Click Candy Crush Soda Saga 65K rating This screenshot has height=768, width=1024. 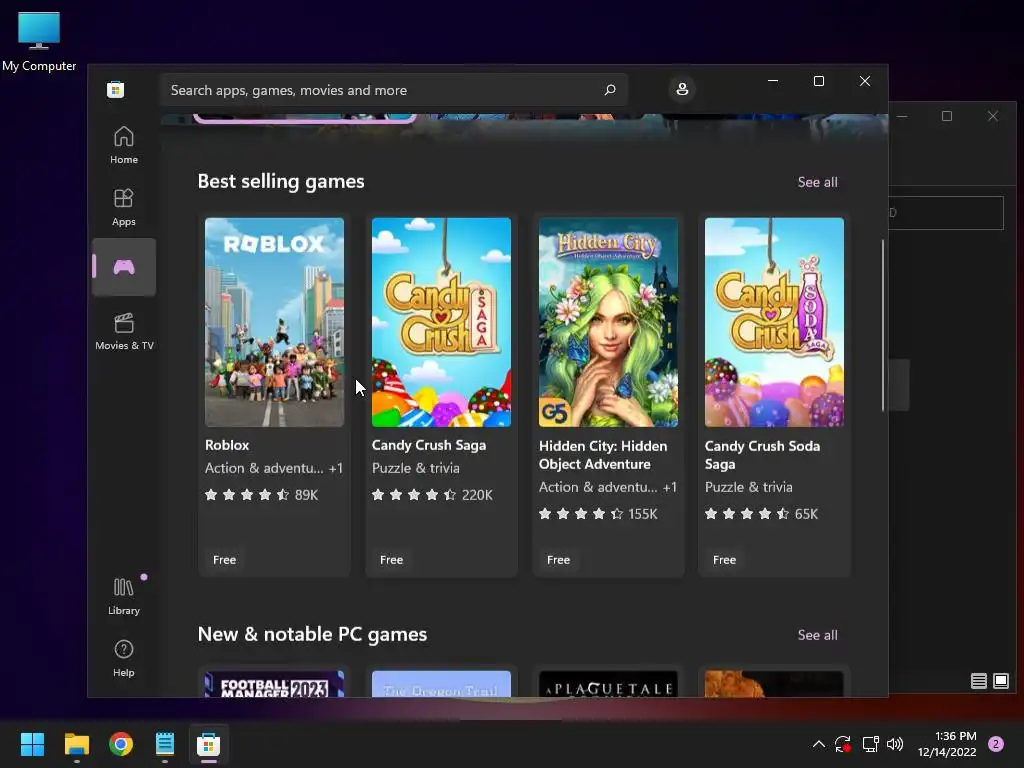(761, 514)
